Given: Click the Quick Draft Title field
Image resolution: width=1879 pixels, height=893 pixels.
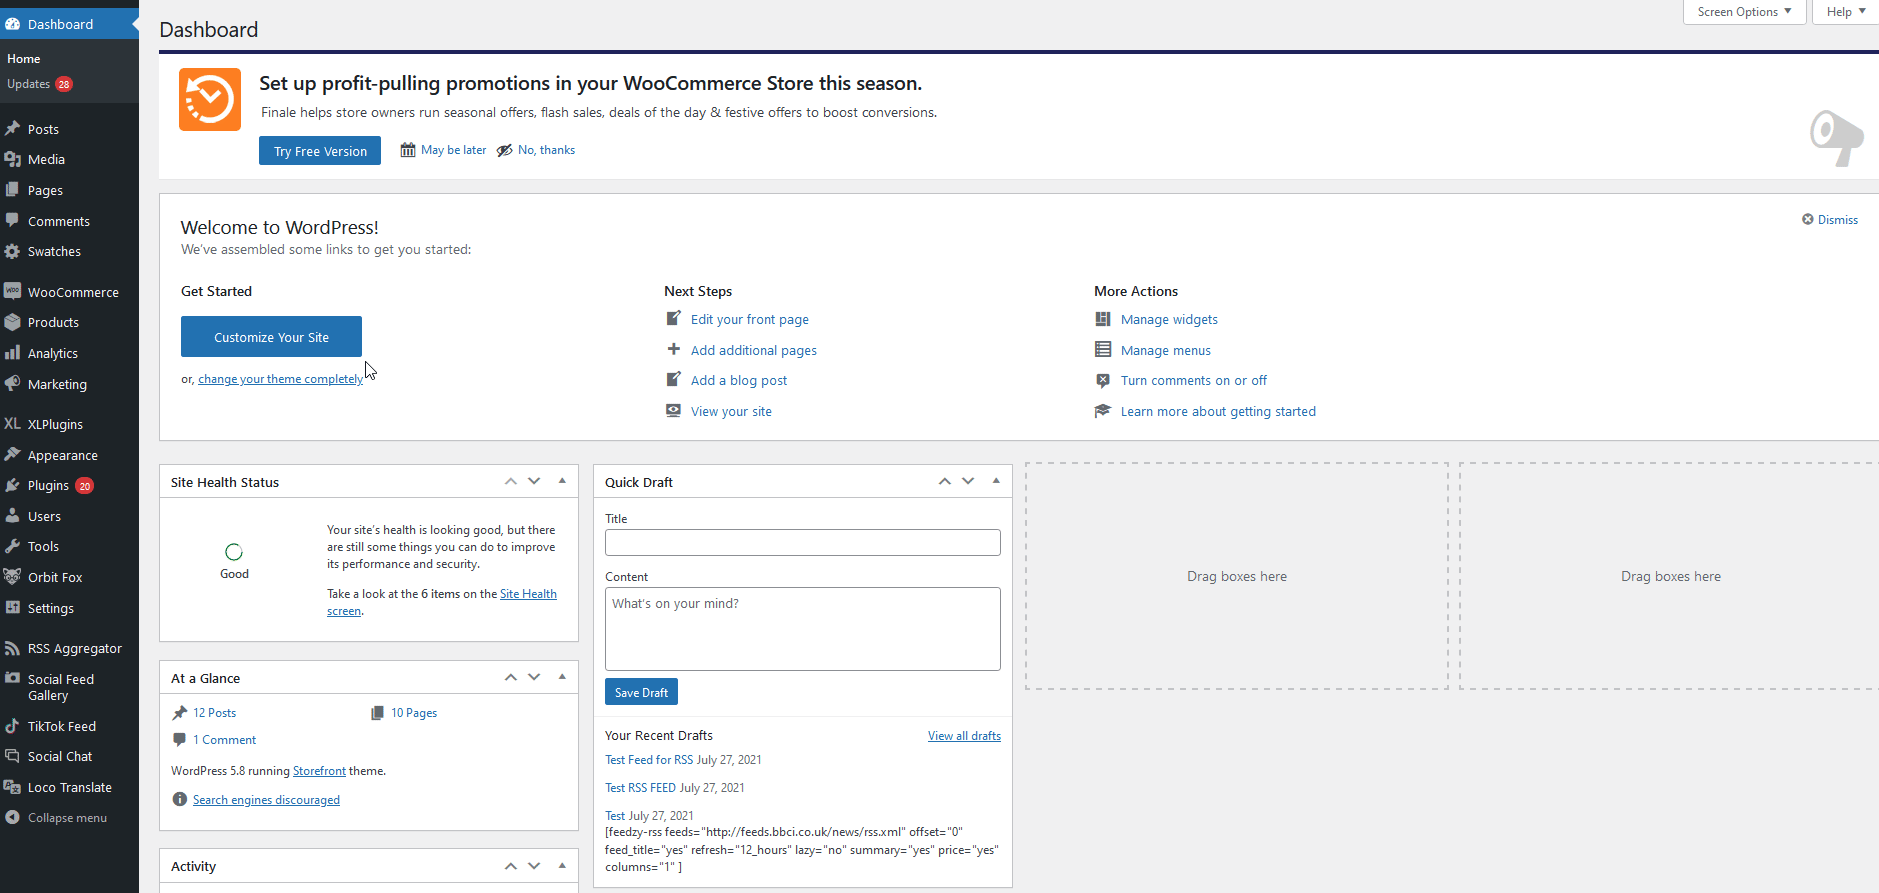Looking at the screenshot, I should pos(803,542).
